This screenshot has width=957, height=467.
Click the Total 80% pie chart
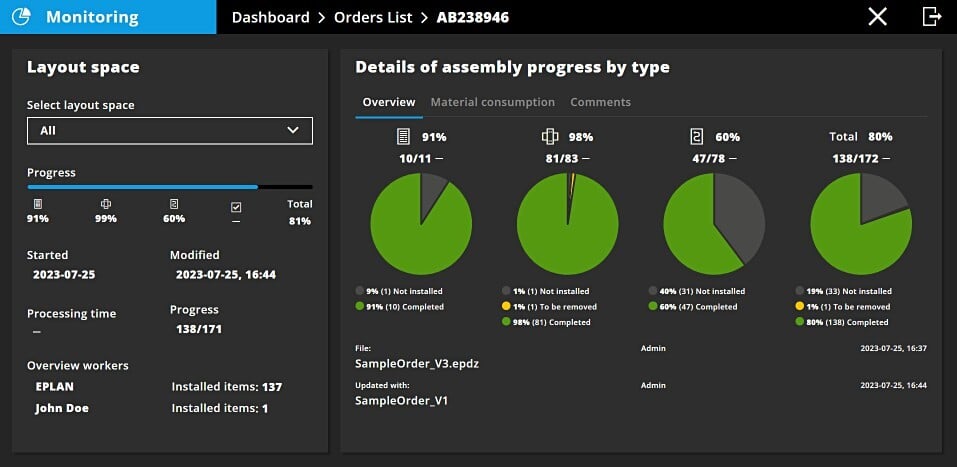(860, 224)
